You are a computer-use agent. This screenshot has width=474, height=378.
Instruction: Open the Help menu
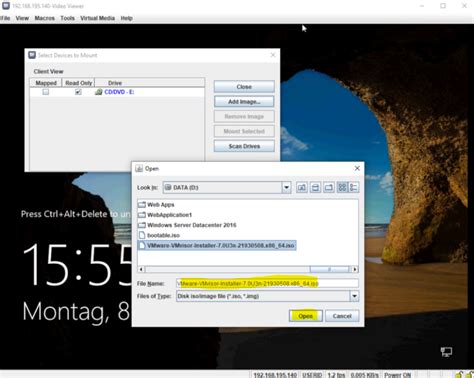(126, 18)
